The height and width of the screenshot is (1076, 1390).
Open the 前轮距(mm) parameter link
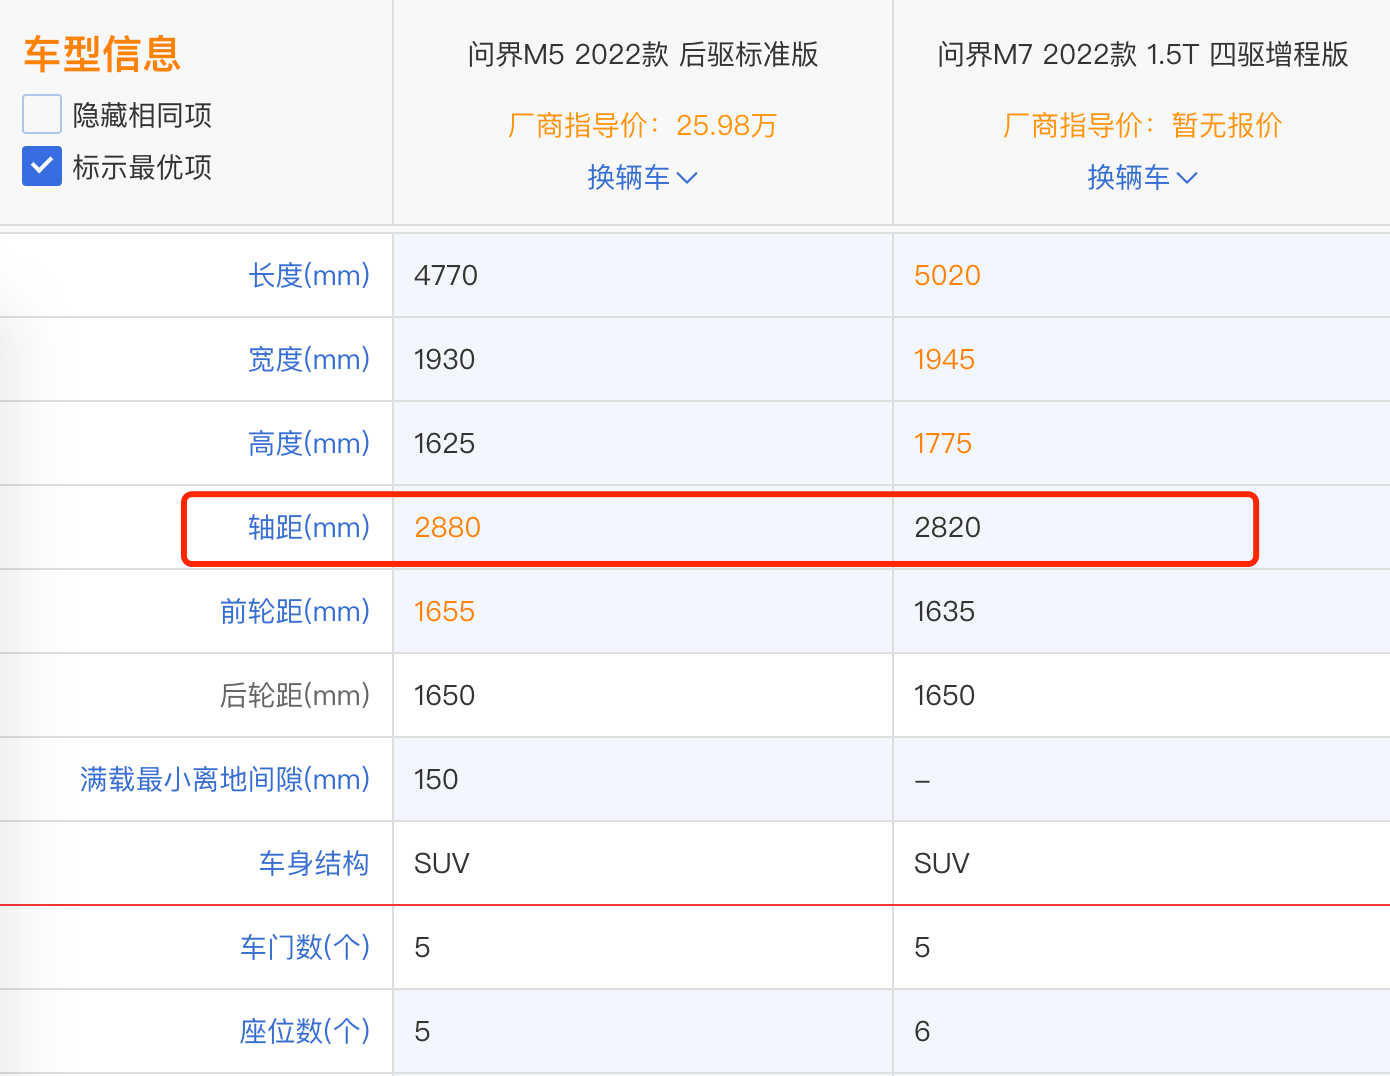tap(295, 611)
